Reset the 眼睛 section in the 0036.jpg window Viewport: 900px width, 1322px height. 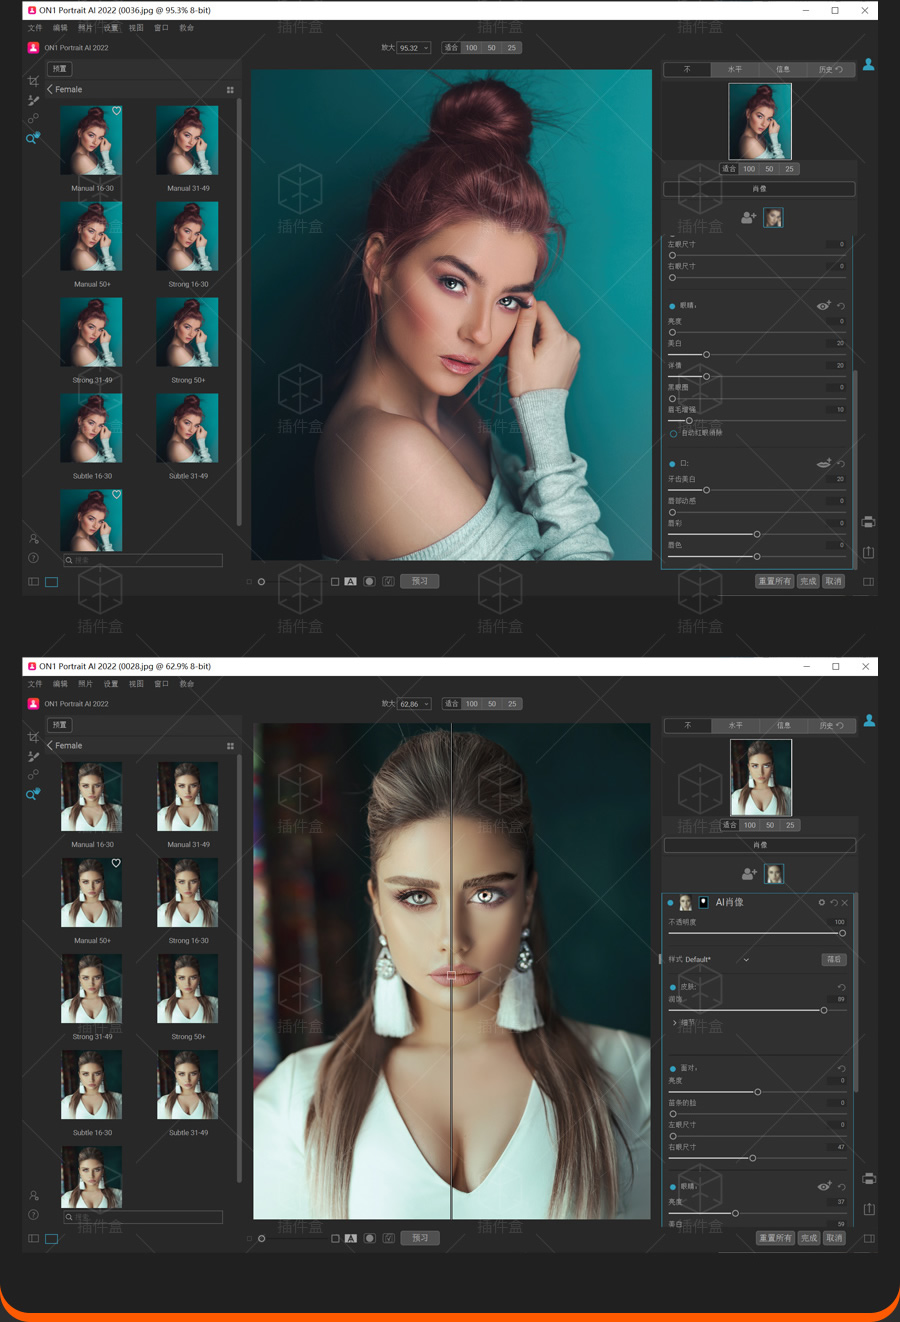(x=841, y=306)
